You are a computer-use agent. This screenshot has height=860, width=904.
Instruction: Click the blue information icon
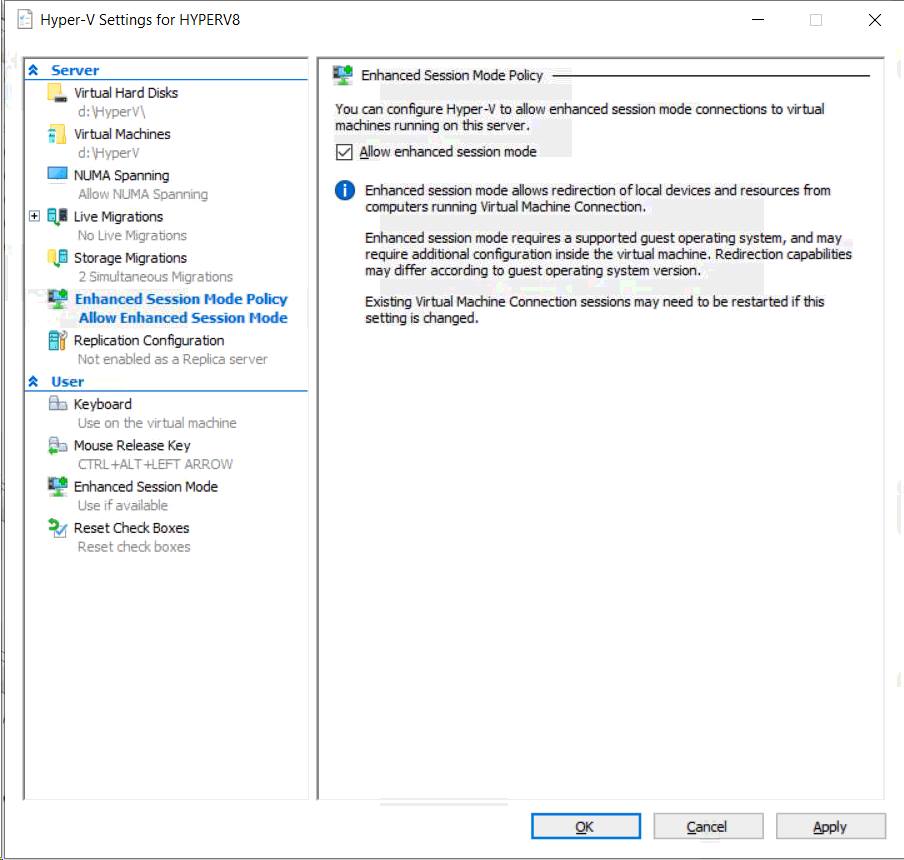point(345,190)
